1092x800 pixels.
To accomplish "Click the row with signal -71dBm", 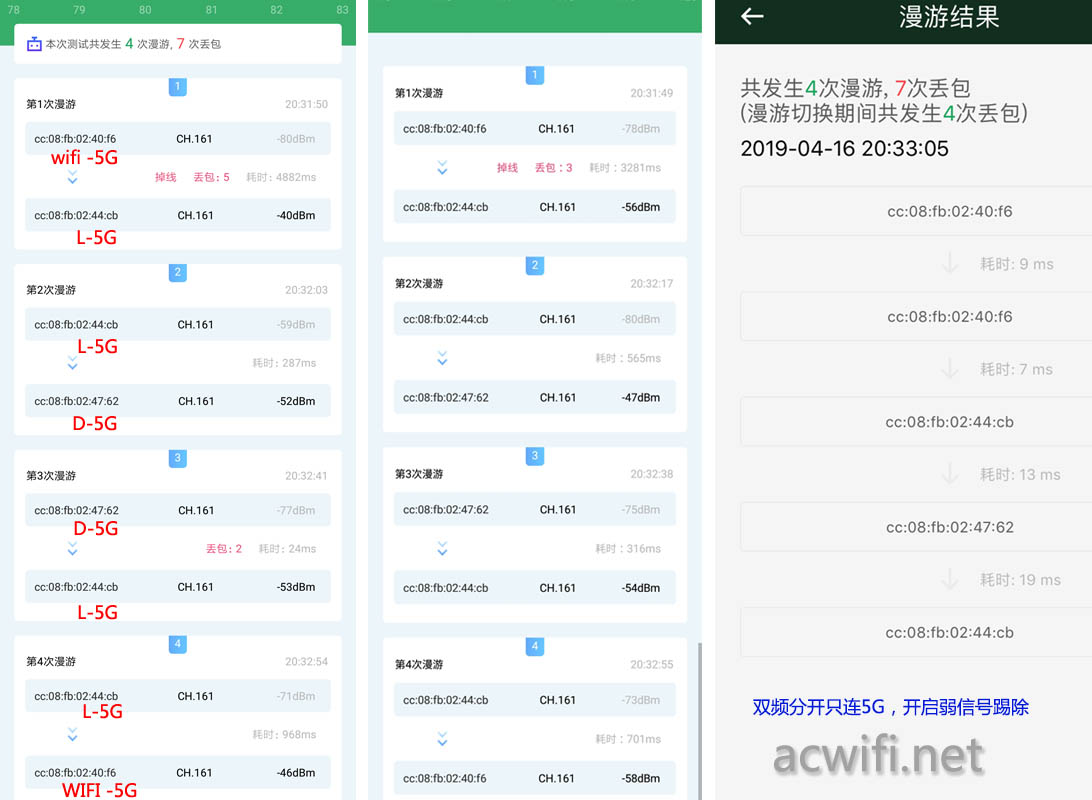I will (178, 696).
